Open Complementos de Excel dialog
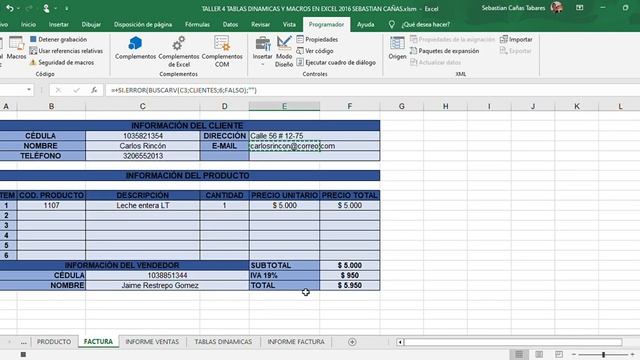 [x=178, y=52]
